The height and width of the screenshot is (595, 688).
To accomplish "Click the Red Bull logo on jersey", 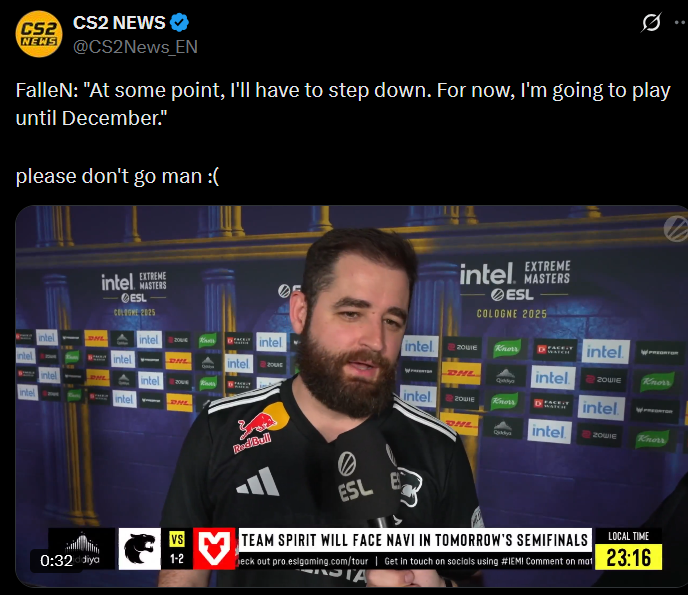I will (x=256, y=431).
